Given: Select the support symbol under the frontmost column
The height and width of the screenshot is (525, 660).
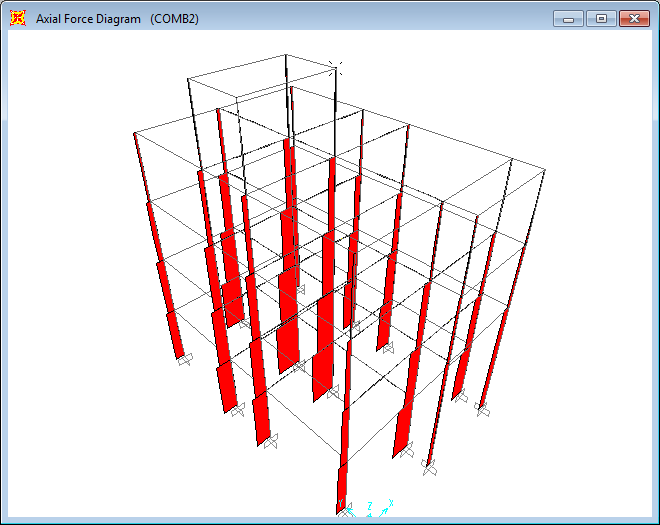Looking at the screenshot, I should tap(344, 510).
